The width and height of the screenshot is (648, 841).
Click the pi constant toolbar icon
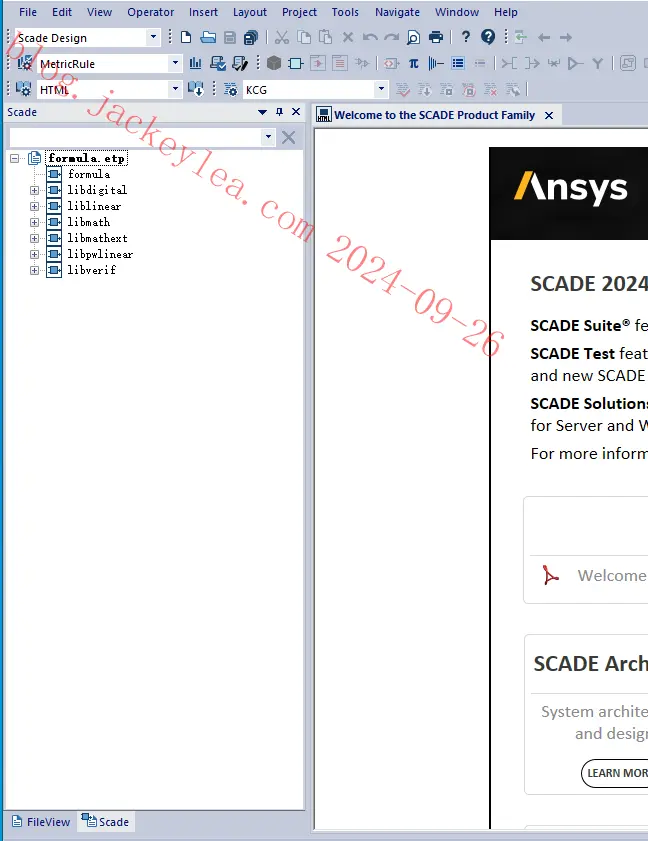click(414, 63)
